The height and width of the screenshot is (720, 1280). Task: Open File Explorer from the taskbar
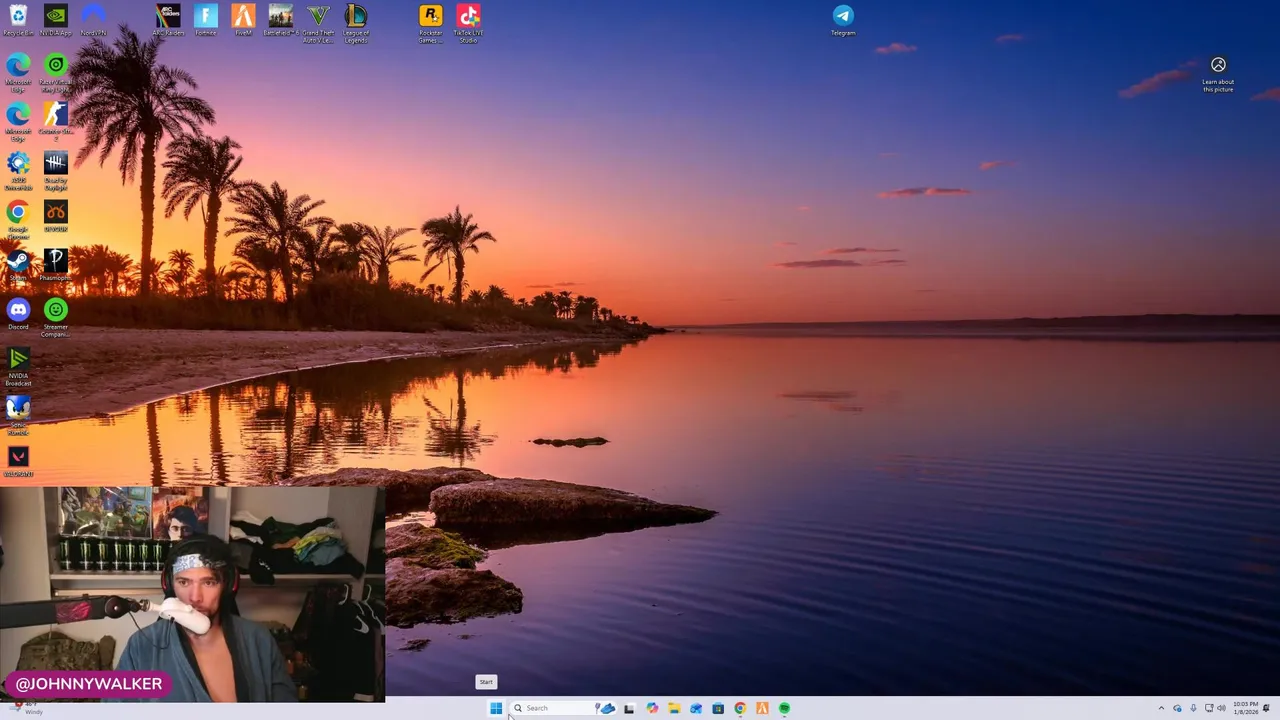tap(674, 708)
